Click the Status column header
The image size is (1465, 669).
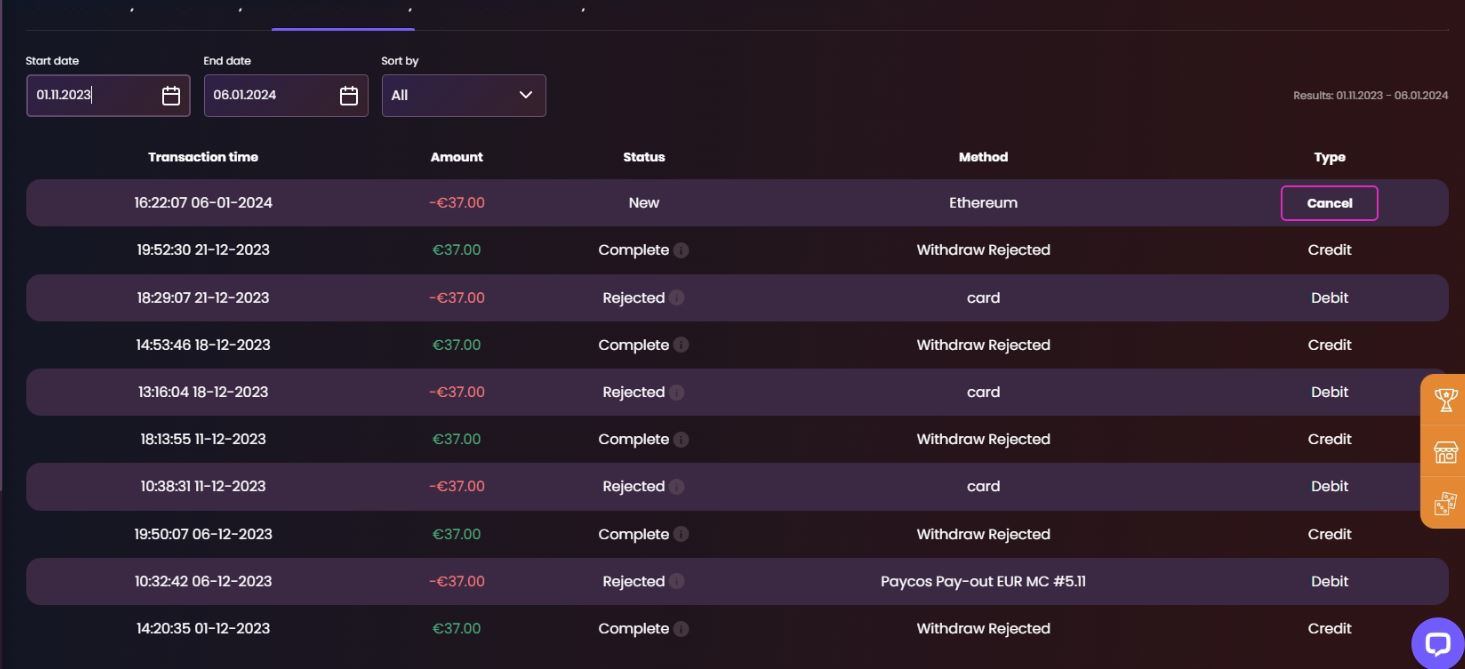(644, 157)
